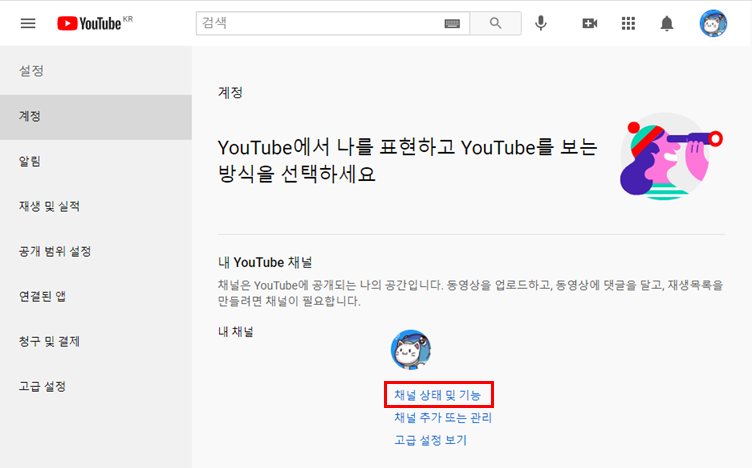Viewport: 752px width, 468px height.
Task: Open account menu via top-right avatar
Action: point(713,23)
